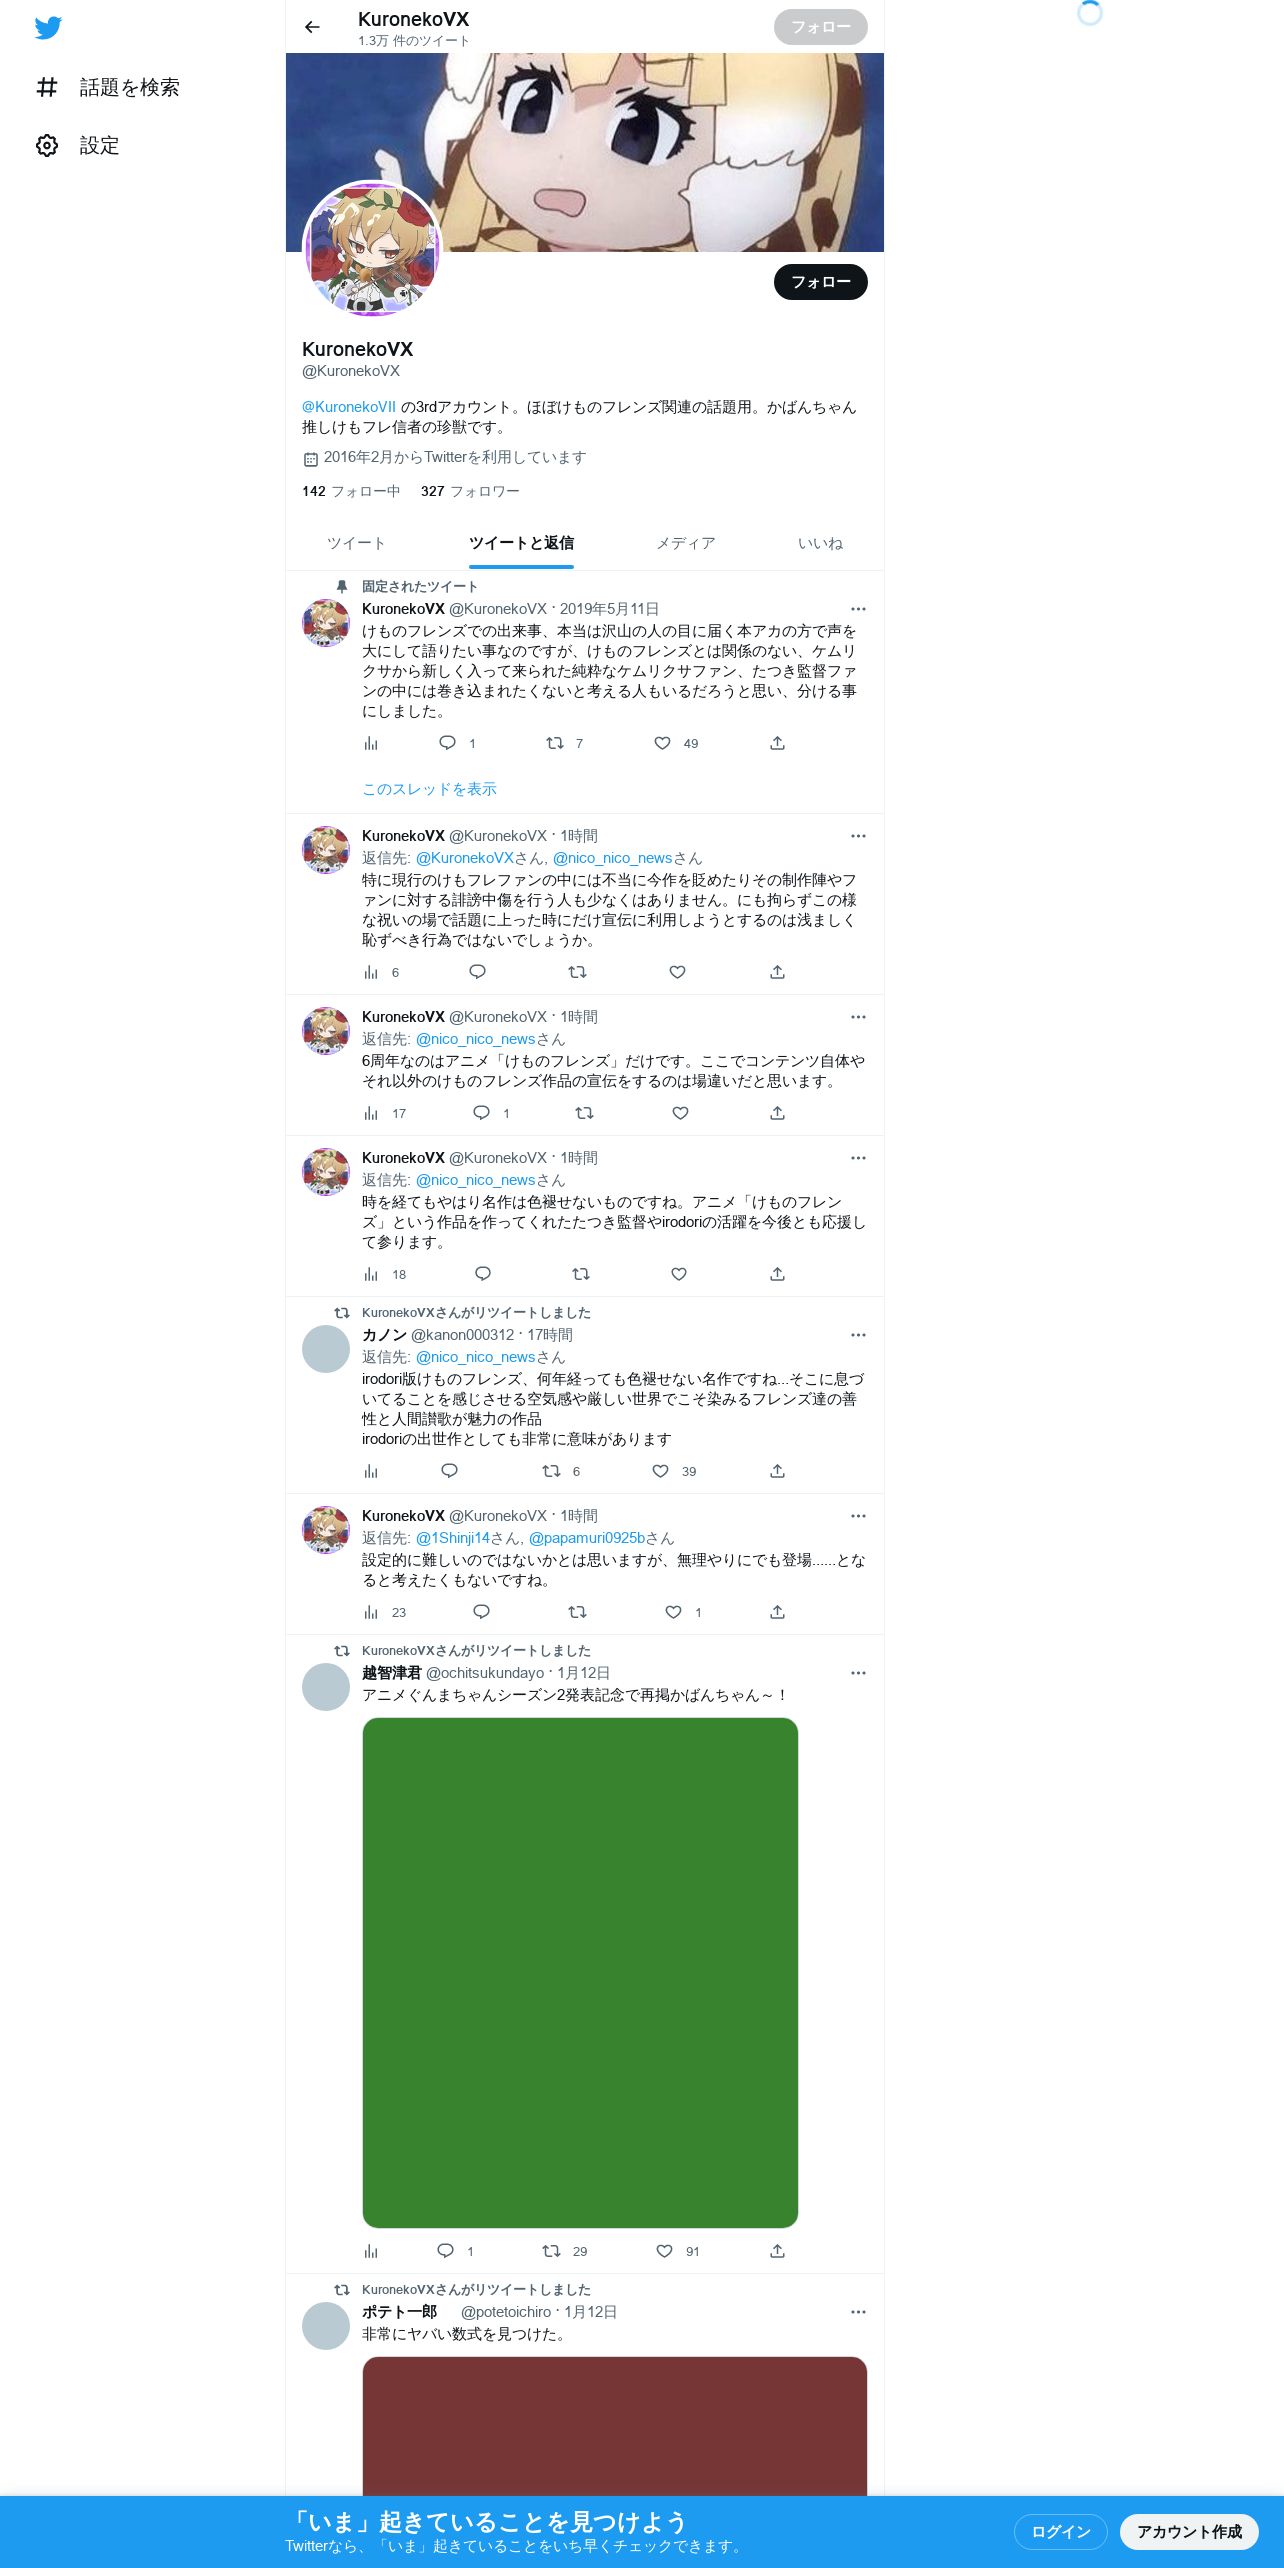View analytics icon on tweet with 23 views

coord(371,1612)
